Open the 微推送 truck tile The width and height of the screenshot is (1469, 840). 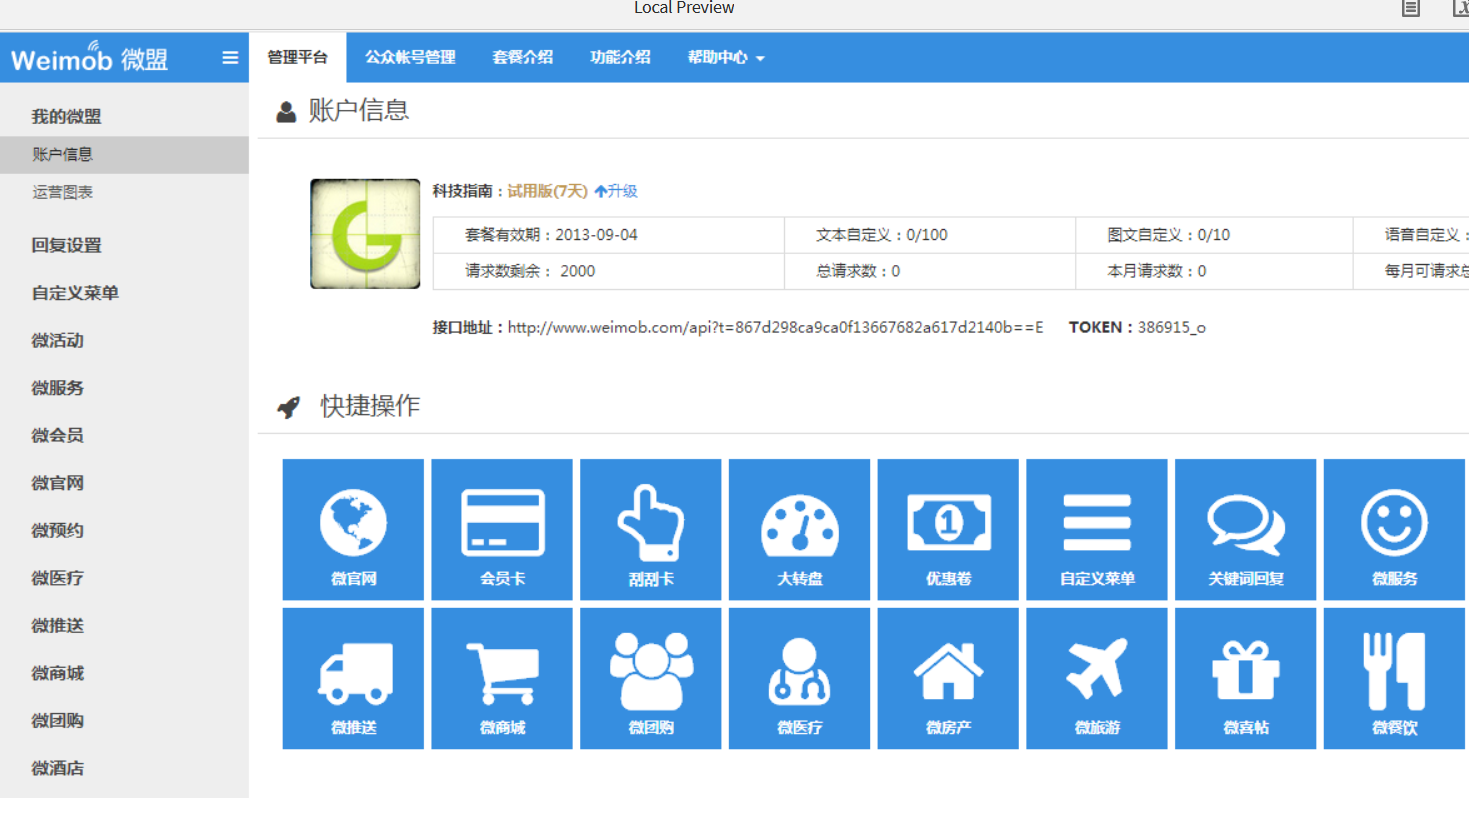click(x=353, y=678)
